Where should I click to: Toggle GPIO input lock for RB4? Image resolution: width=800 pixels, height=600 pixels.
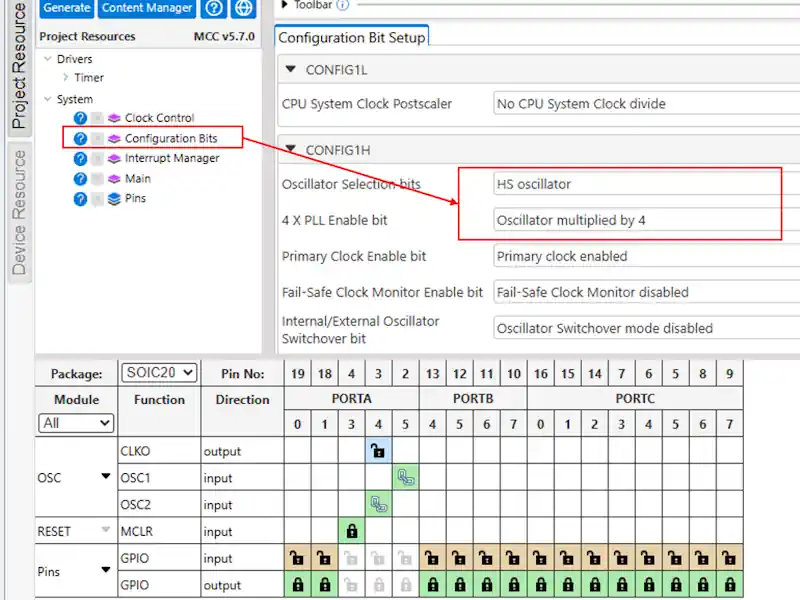tap(433, 558)
